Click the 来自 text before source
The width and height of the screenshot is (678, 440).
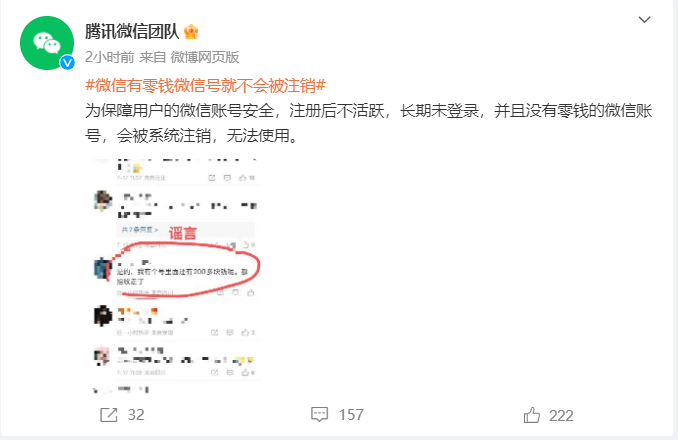(153, 57)
